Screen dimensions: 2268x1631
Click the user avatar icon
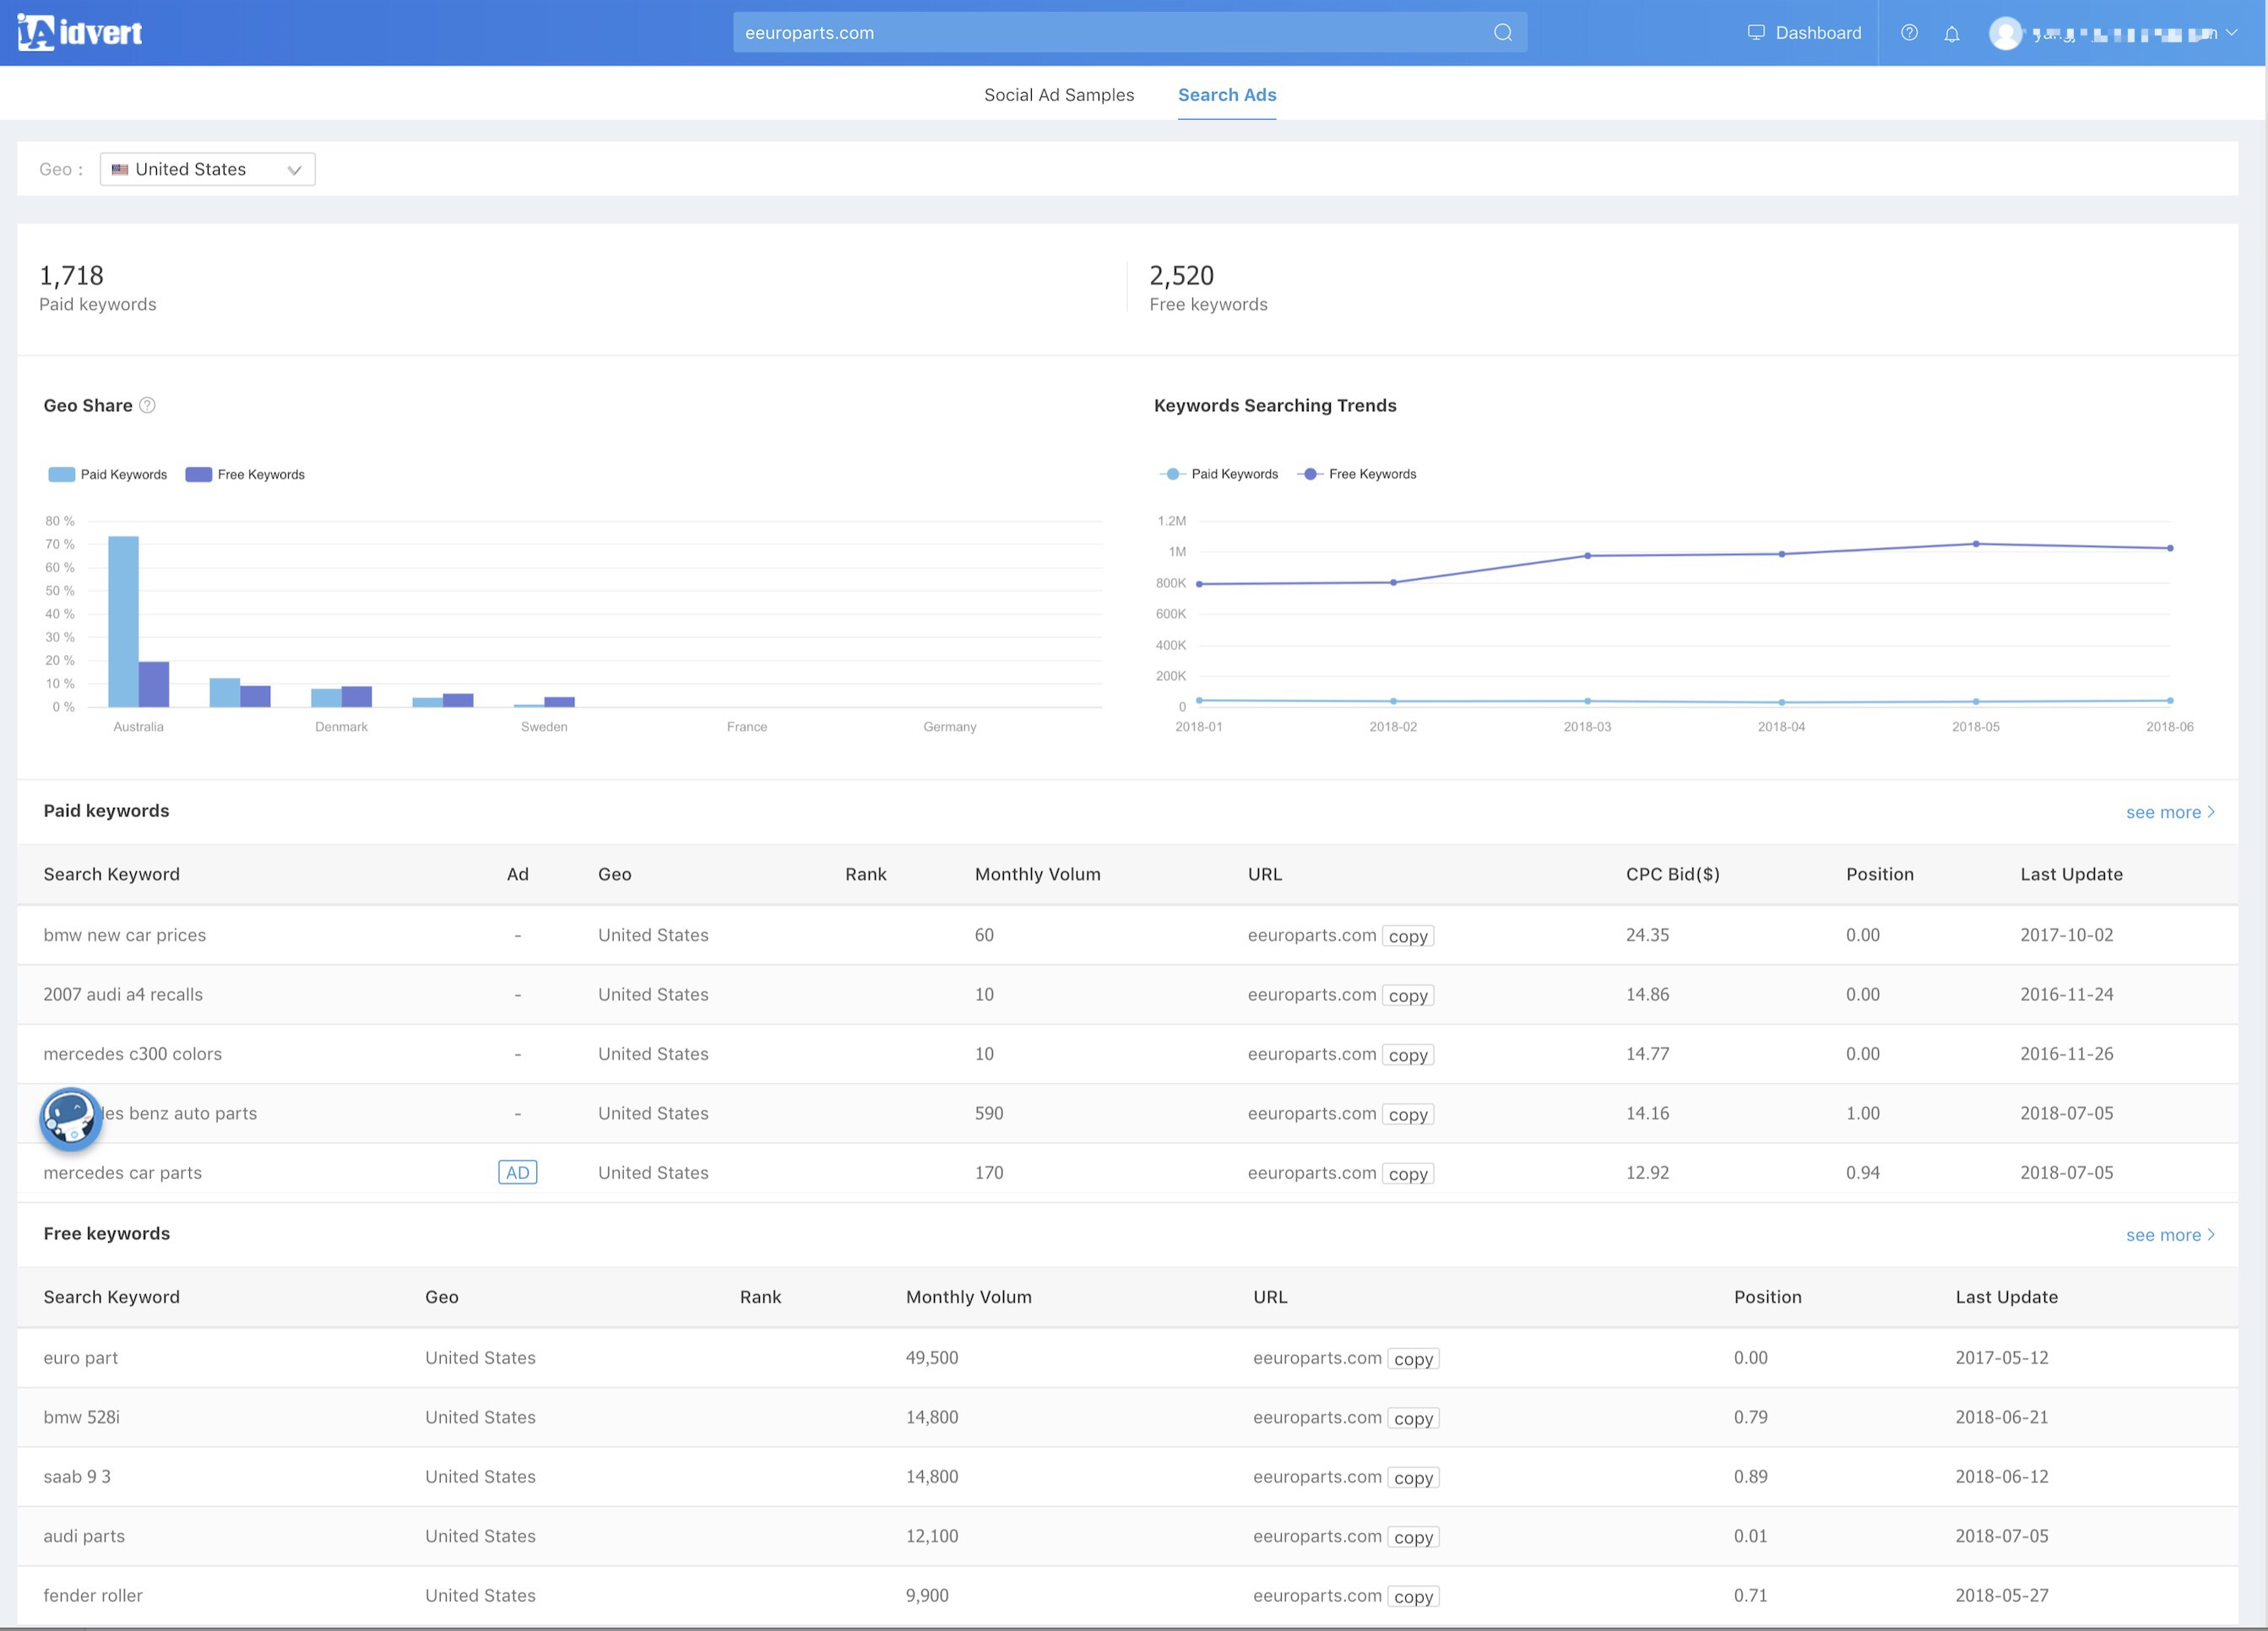click(x=2005, y=34)
